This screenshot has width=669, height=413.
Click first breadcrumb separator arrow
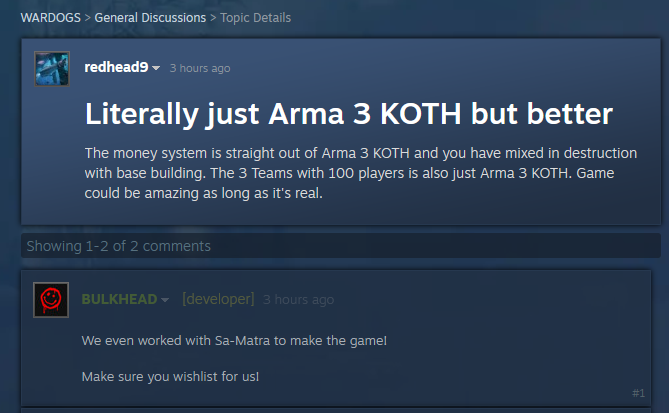[87, 17]
